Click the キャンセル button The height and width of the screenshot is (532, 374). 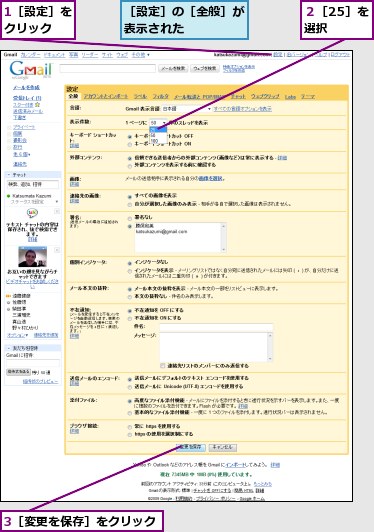point(223,447)
